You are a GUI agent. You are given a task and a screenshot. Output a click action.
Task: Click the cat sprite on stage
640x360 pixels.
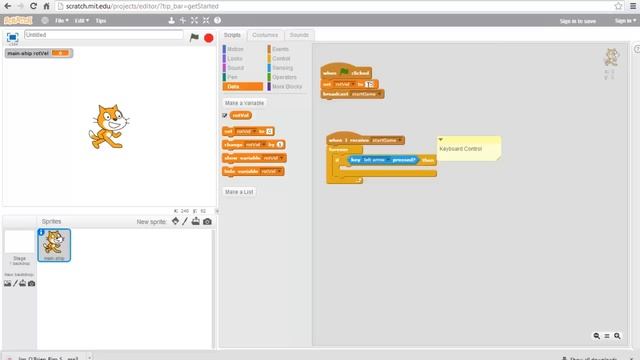[109, 127]
